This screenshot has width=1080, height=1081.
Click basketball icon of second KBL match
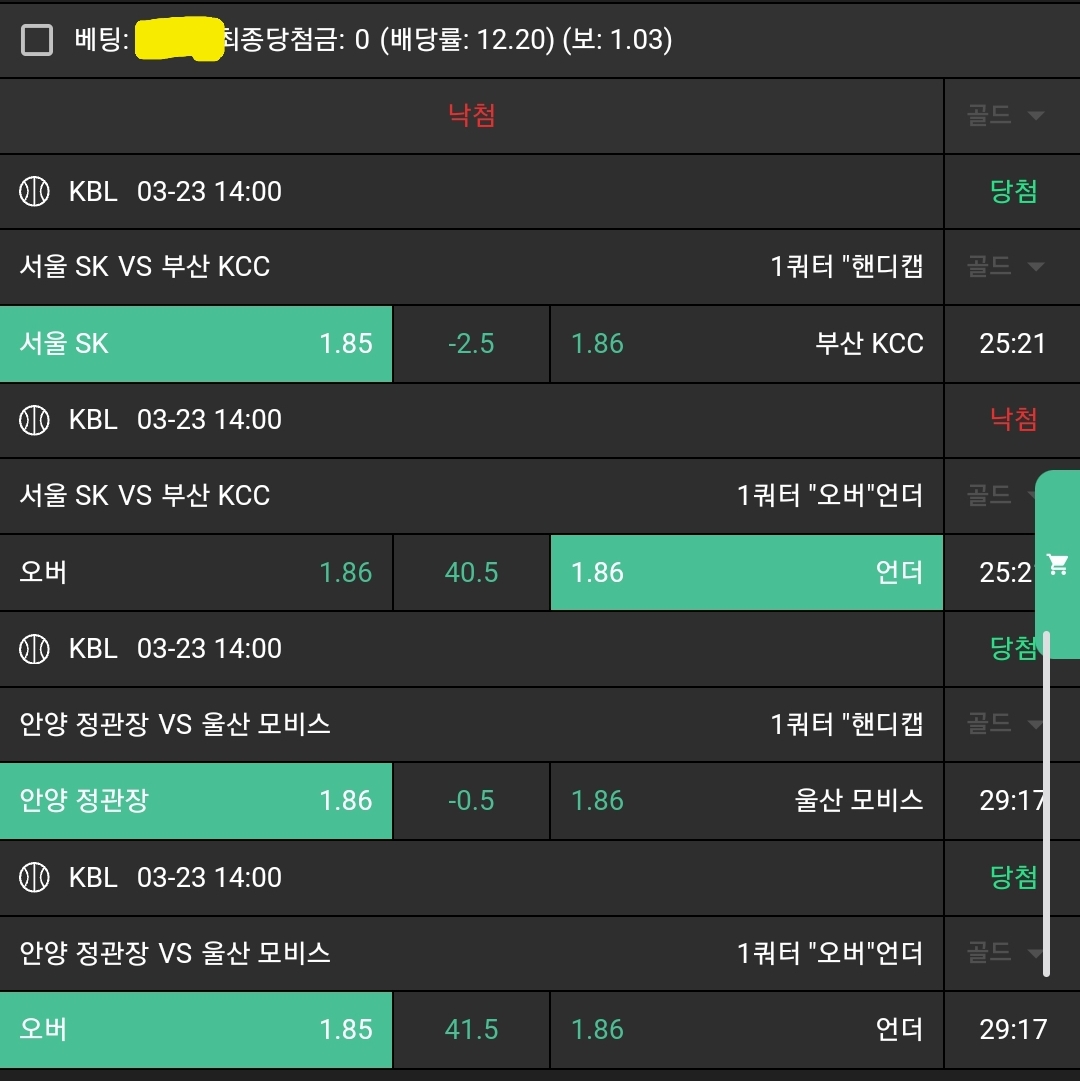click(x=35, y=420)
